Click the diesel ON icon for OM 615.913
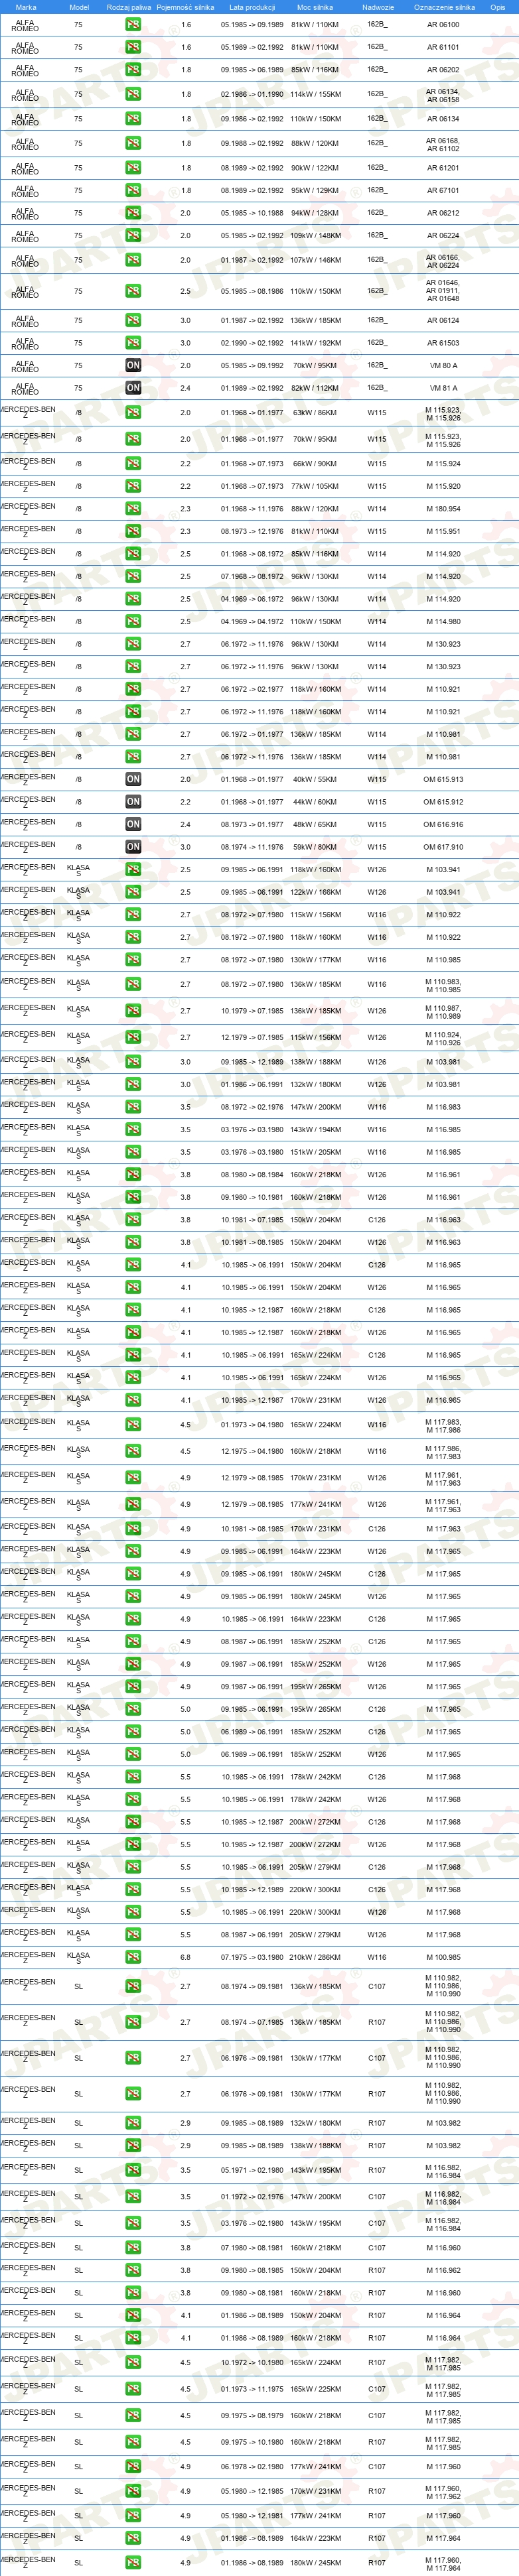The image size is (519, 2576). point(133,779)
